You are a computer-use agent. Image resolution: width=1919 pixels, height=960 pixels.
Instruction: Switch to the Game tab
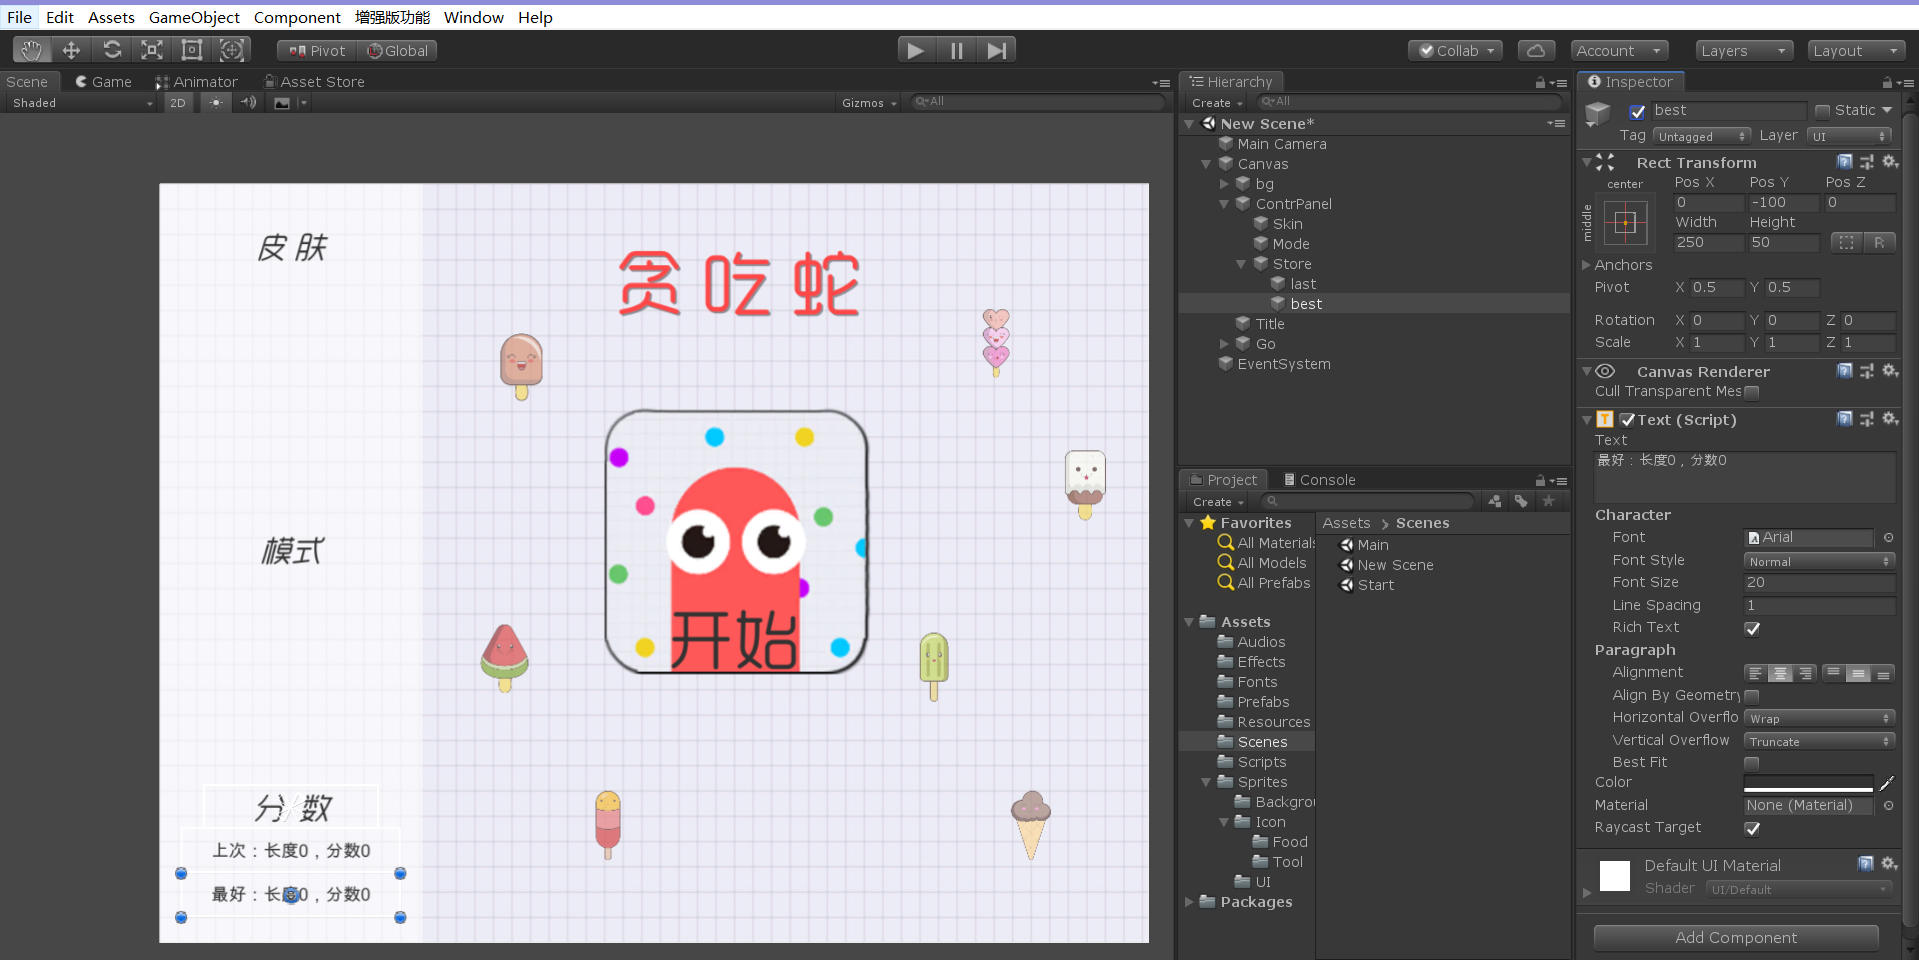pos(103,81)
